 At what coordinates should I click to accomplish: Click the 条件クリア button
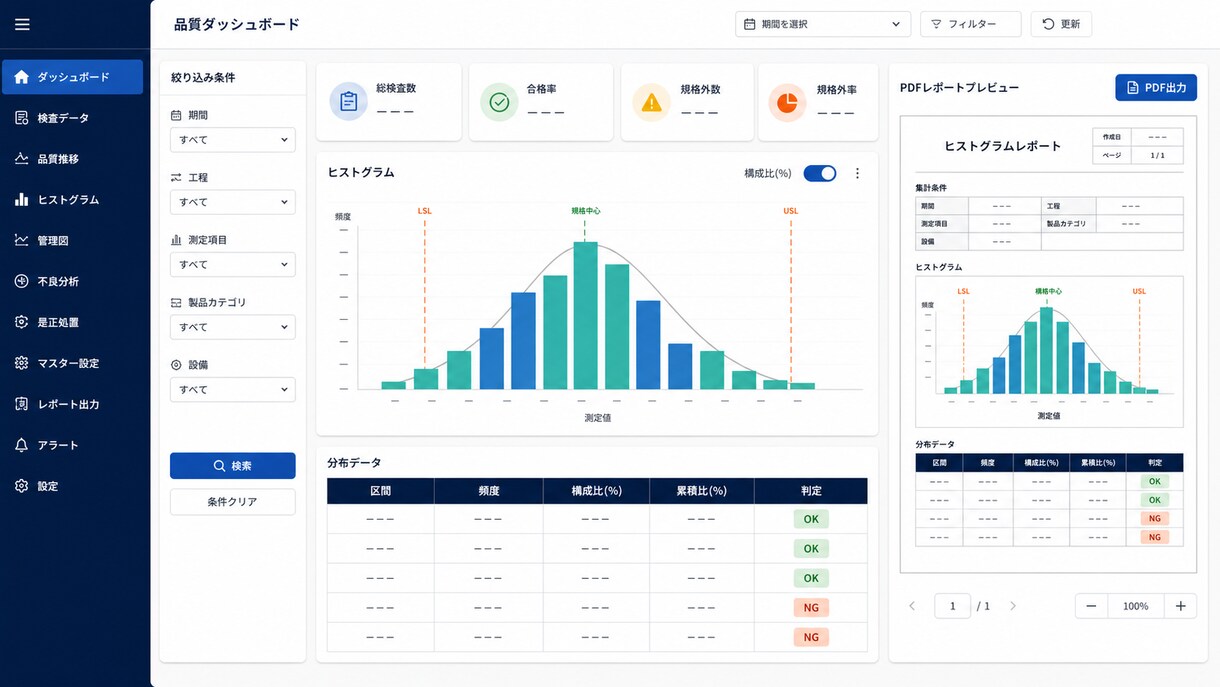click(x=232, y=502)
